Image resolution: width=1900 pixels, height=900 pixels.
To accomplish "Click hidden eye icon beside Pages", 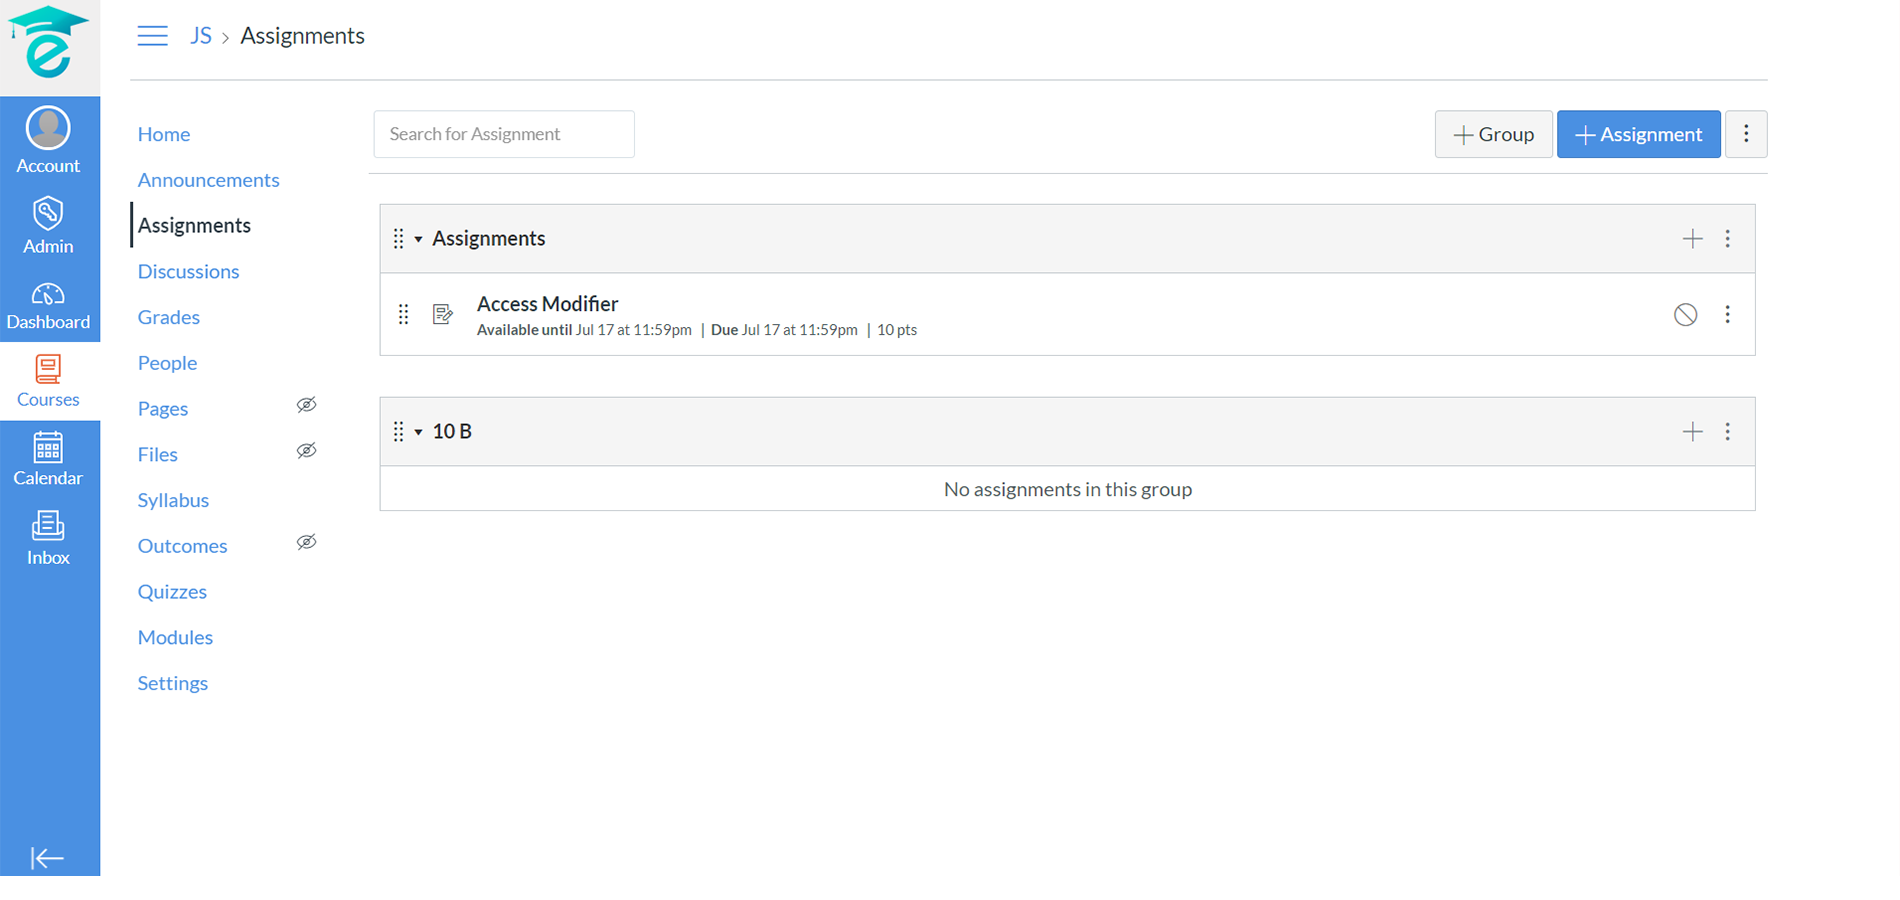I will coord(306,405).
